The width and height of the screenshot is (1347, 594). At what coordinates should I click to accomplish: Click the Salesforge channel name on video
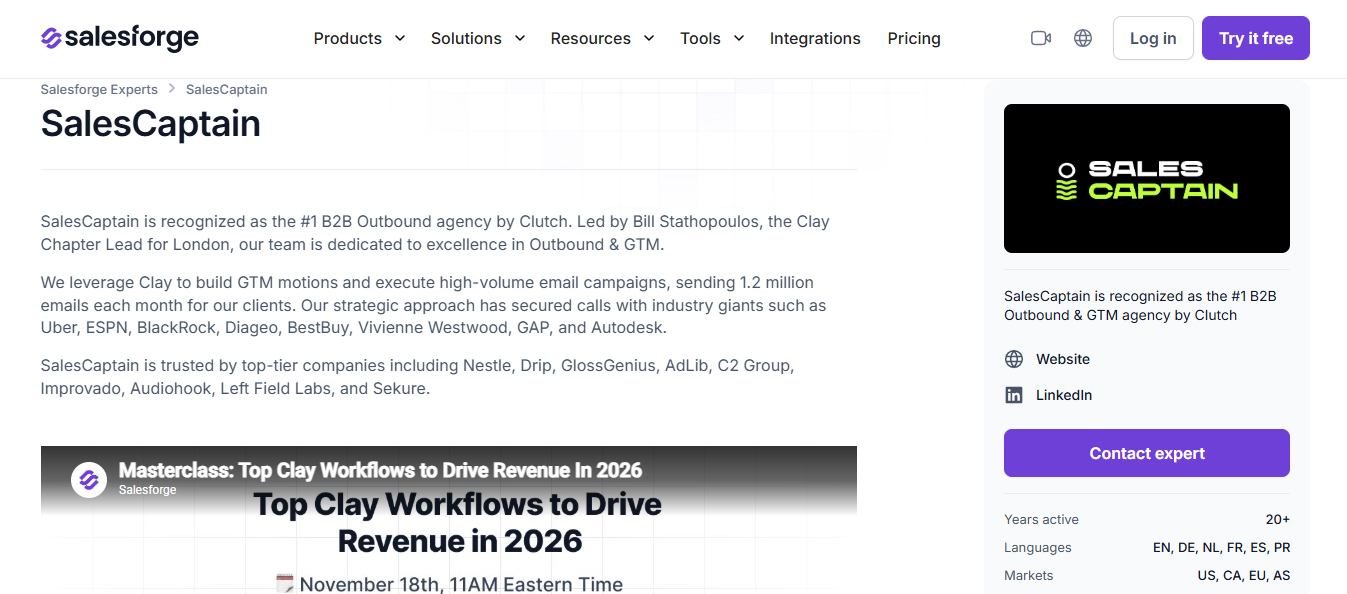pyautogui.click(x=148, y=490)
